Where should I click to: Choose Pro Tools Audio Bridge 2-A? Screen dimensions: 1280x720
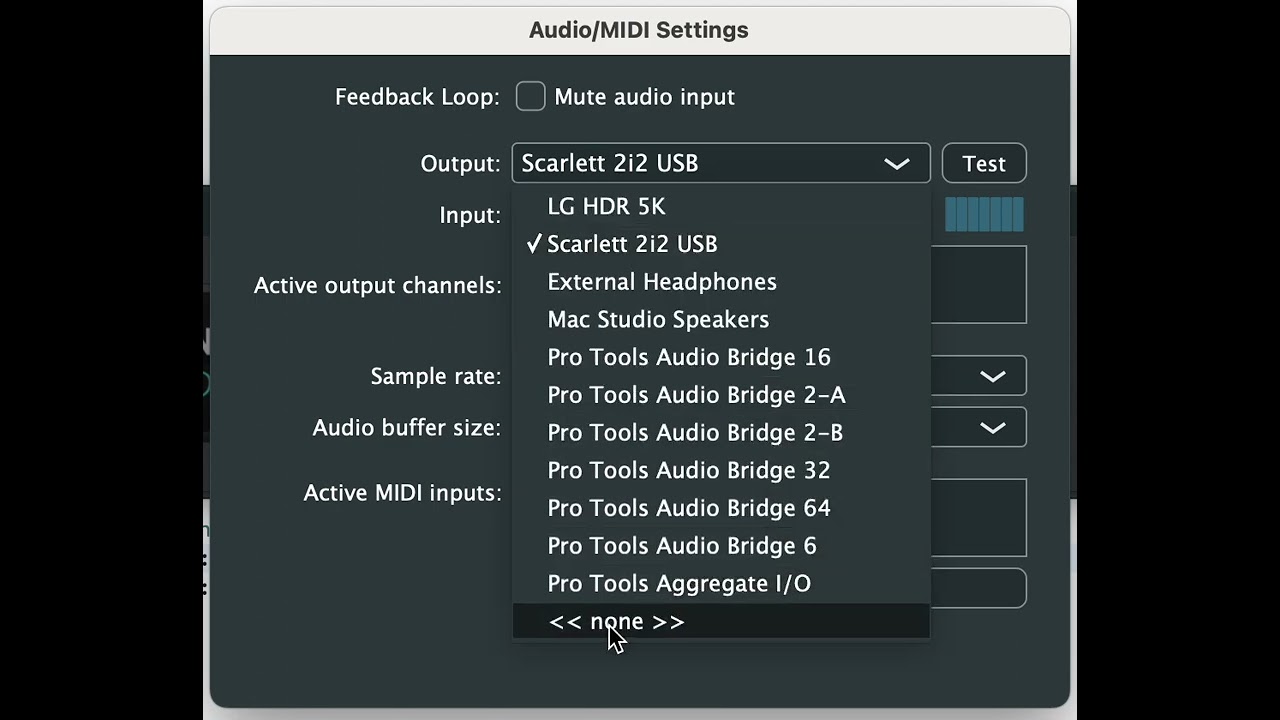[x=696, y=395]
